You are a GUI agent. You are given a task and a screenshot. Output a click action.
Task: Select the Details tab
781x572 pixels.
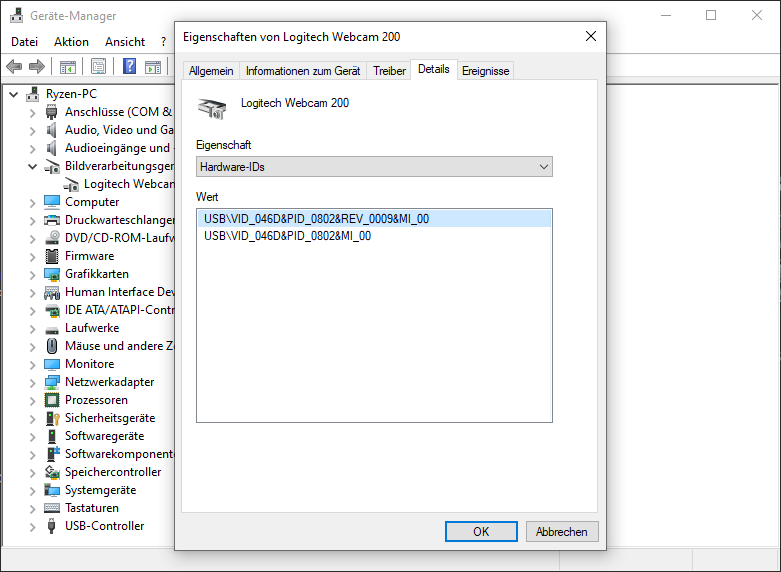click(433, 69)
